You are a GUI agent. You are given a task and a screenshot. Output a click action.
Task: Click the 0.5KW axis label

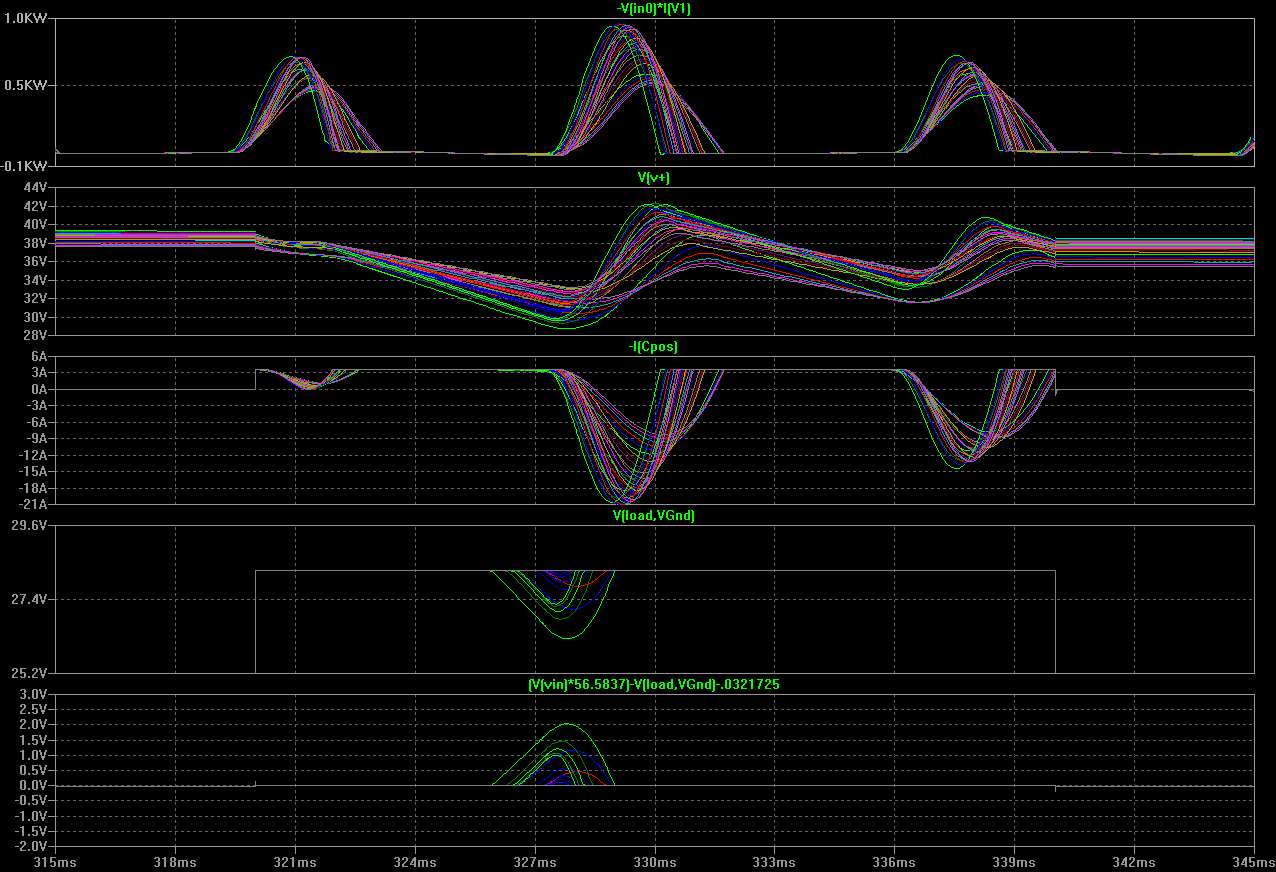point(28,86)
